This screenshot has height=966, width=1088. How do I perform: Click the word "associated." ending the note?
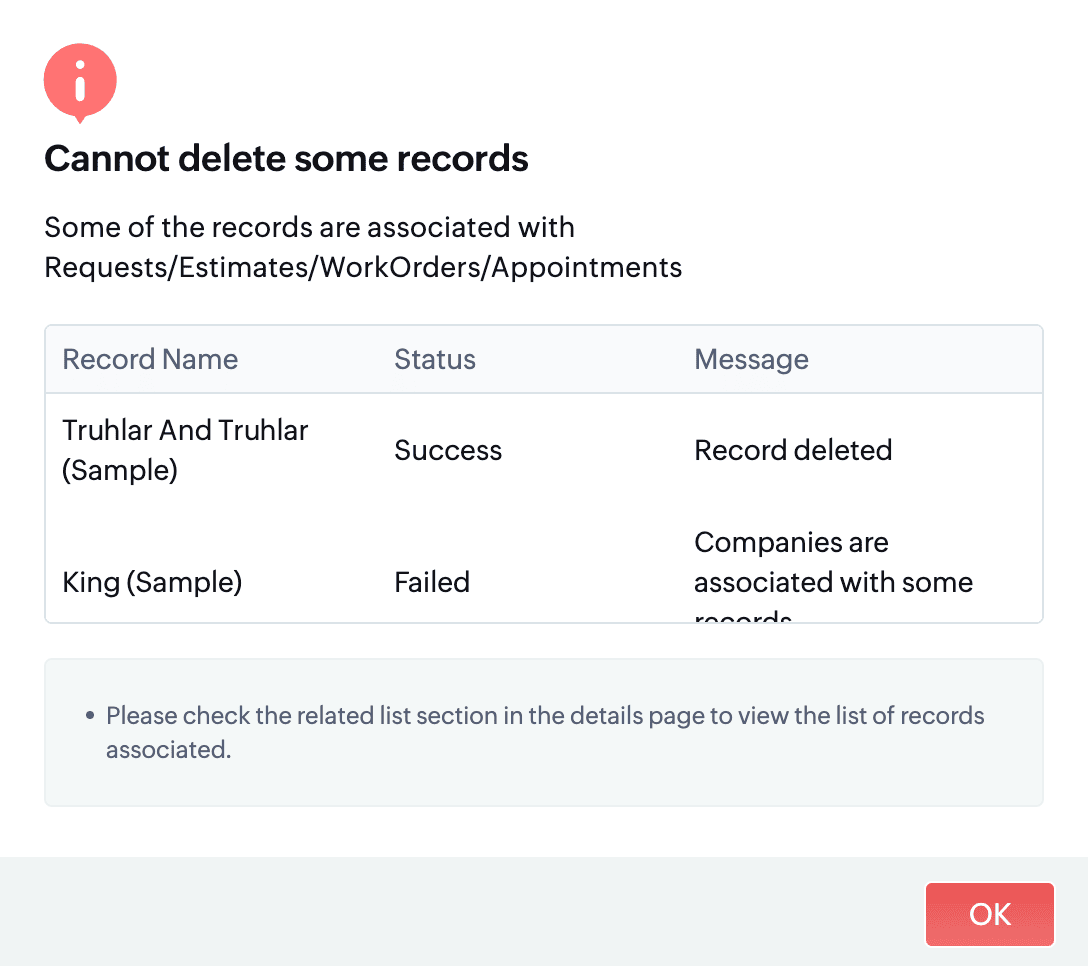coord(169,750)
